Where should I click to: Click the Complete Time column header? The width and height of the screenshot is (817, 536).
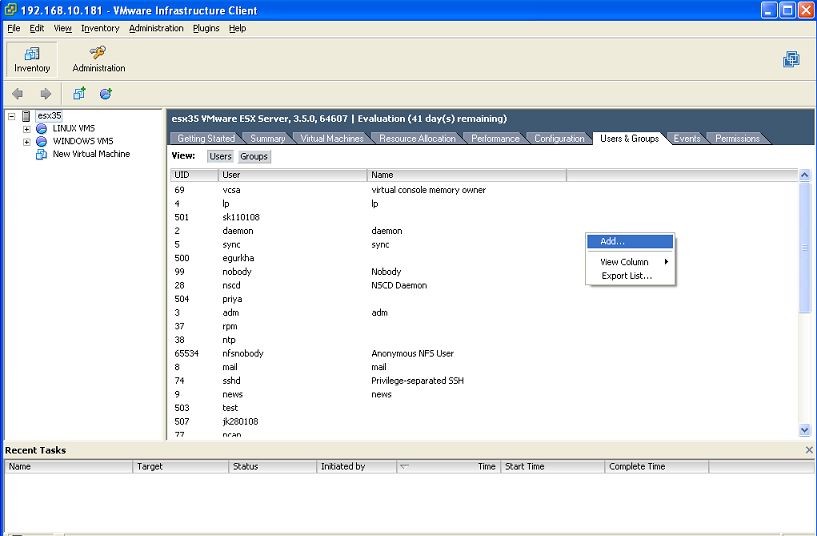pyautogui.click(x=657, y=467)
